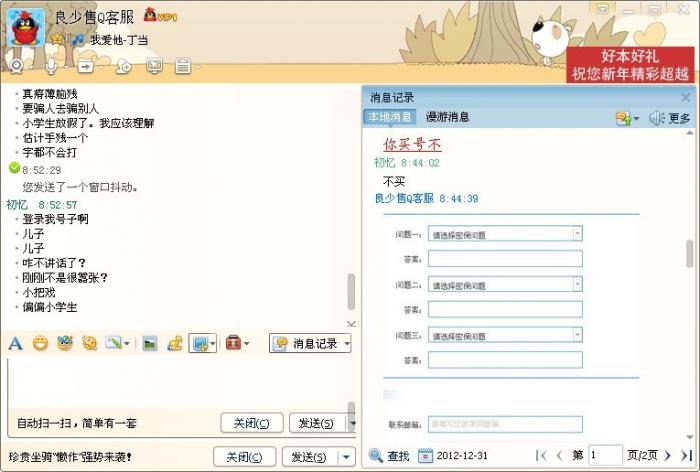Click the upper 关闭(C) button

(252, 423)
